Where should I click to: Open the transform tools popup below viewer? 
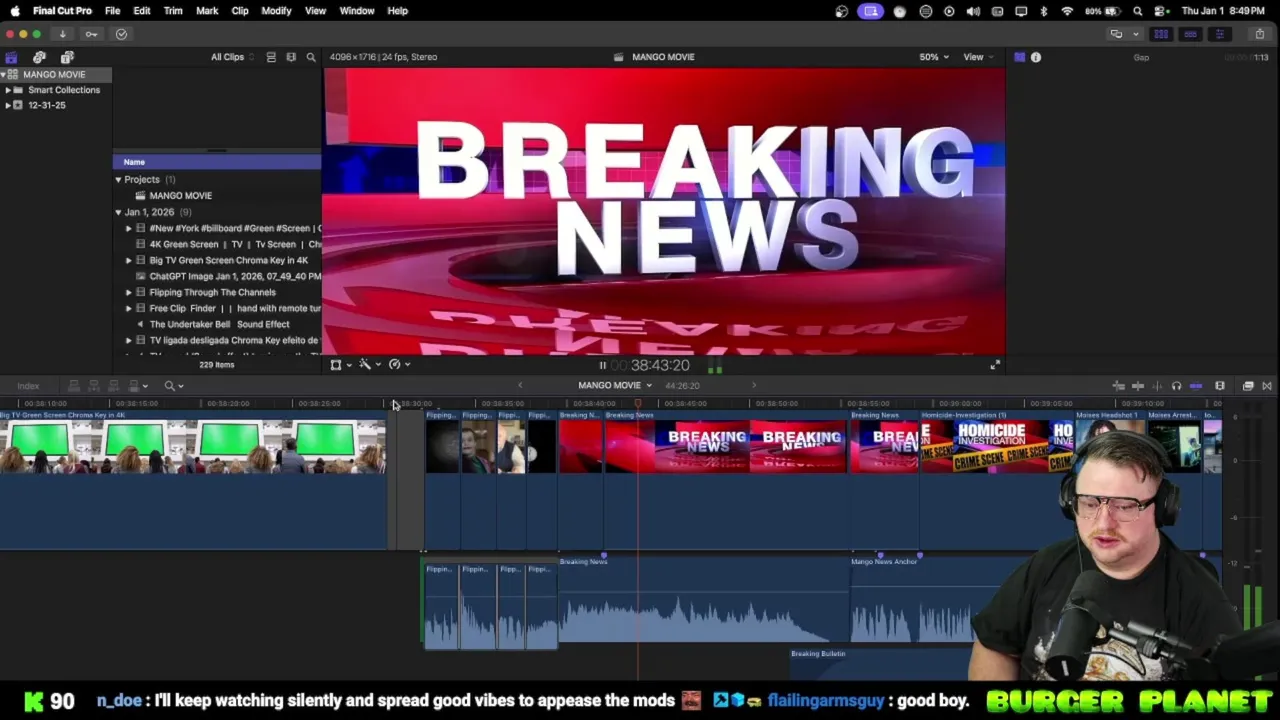[340, 365]
